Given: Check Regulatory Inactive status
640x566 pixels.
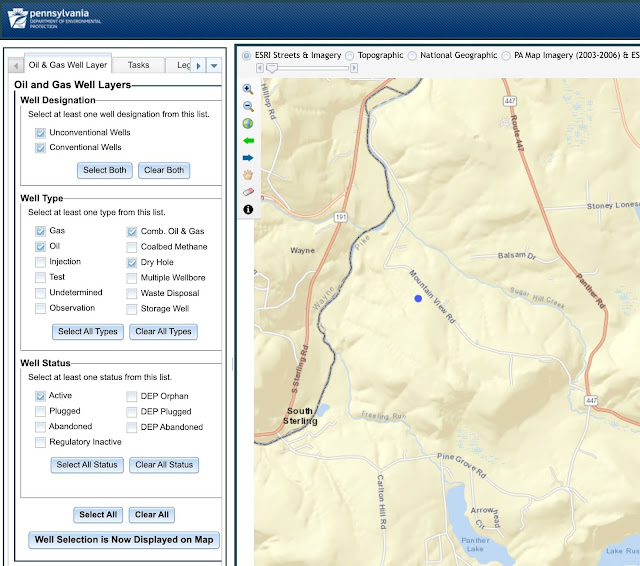Looking at the screenshot, I should pos(40,442).
